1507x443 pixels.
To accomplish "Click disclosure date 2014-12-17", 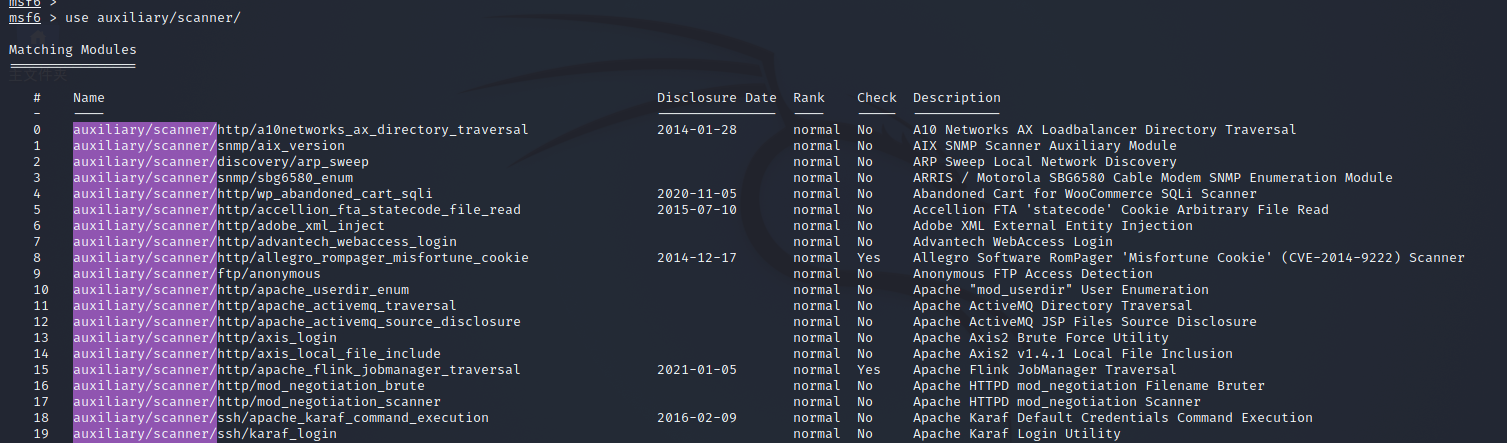I will (x=697, y=258).
